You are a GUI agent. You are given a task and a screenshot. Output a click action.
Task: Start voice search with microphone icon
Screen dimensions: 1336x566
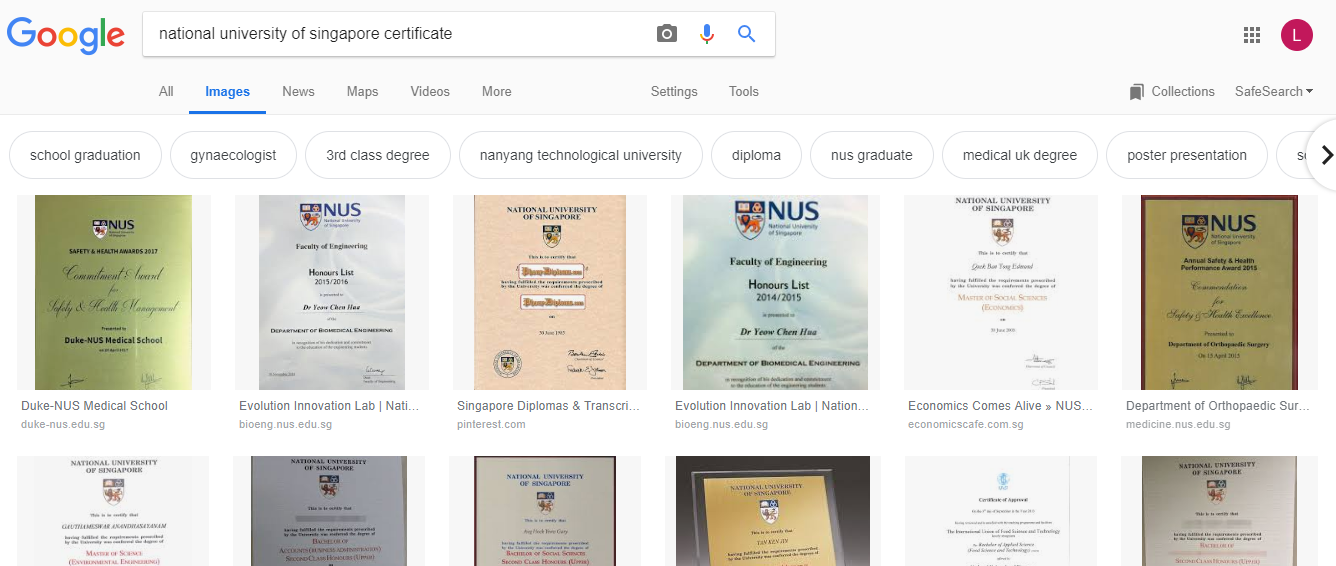click(707, 34)
